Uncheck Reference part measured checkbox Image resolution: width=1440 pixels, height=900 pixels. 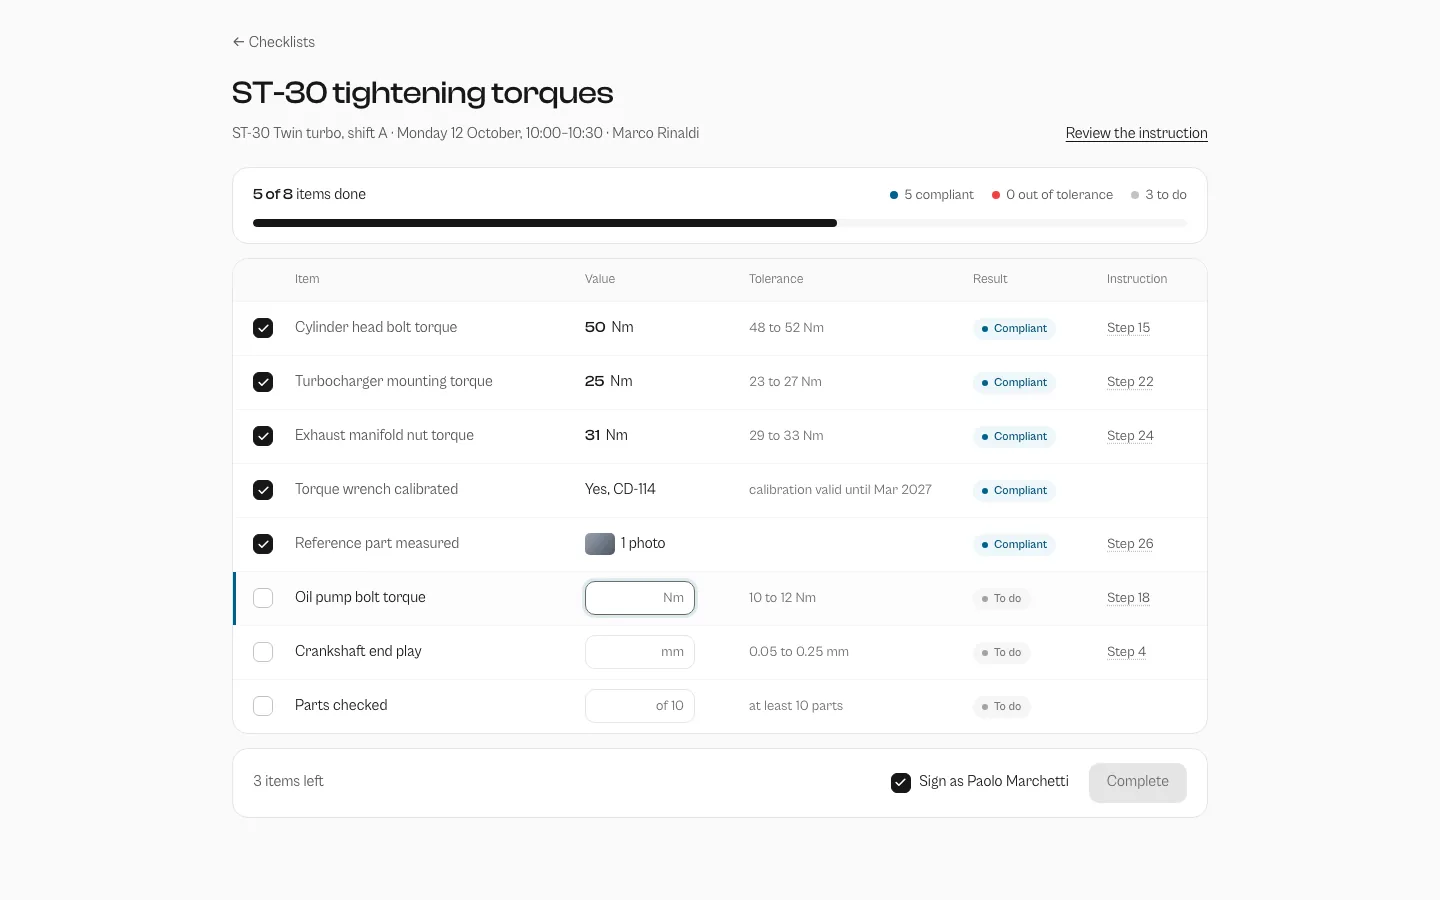coord(263,544)
